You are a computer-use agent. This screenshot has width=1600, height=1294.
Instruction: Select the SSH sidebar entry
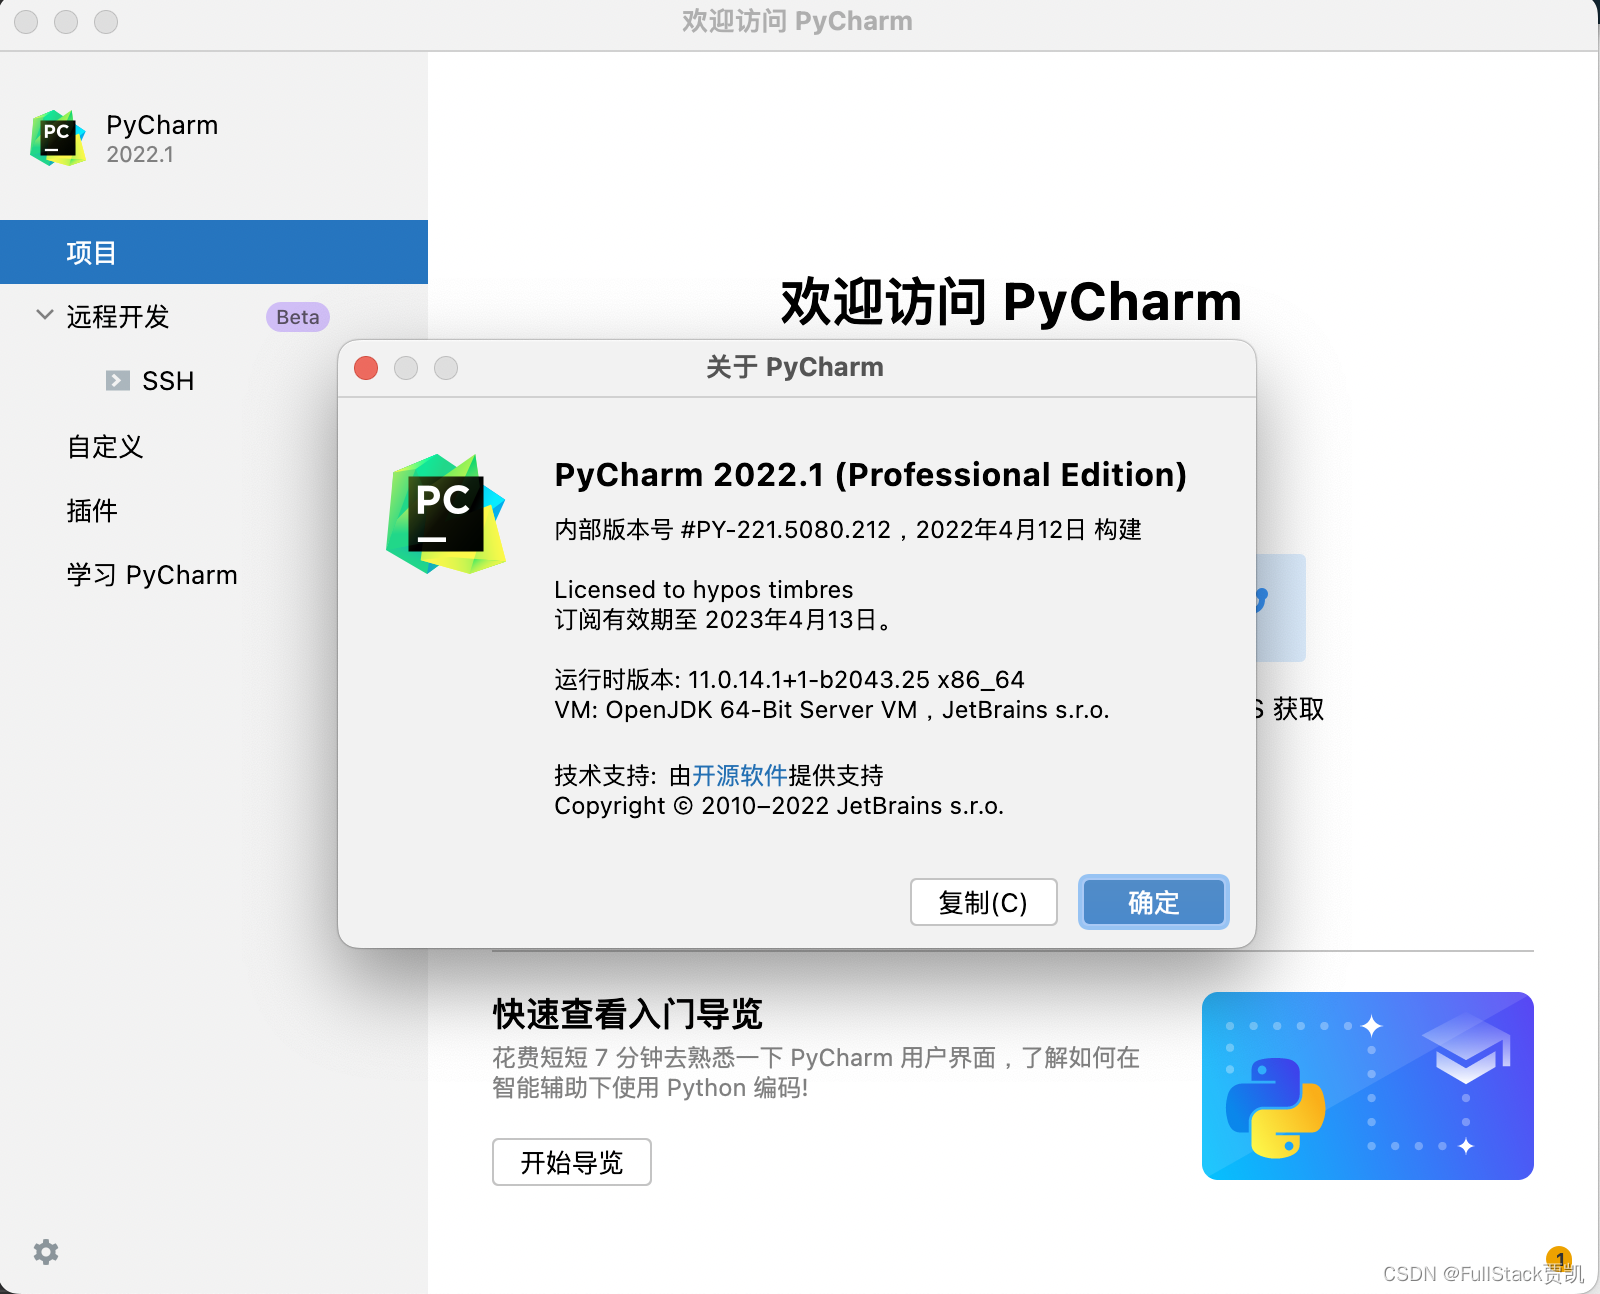(x=168, y=381)
